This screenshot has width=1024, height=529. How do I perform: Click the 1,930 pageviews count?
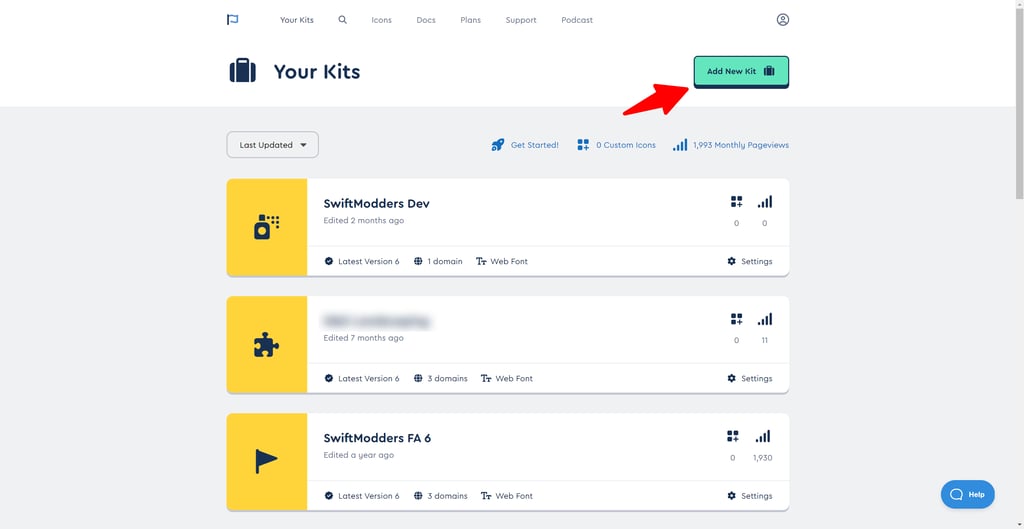pos(763,458)
